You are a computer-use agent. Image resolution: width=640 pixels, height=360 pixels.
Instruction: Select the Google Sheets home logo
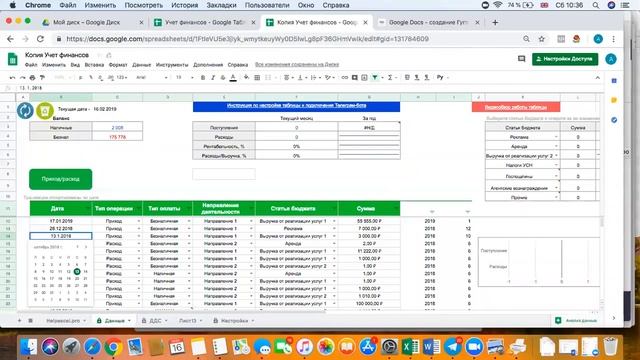point(12,60)
